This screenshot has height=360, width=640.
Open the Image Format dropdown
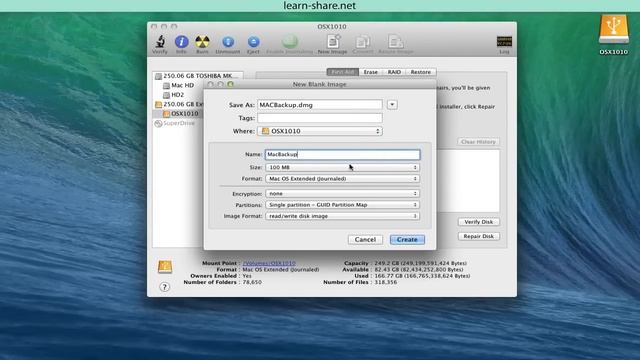[342, 216]
